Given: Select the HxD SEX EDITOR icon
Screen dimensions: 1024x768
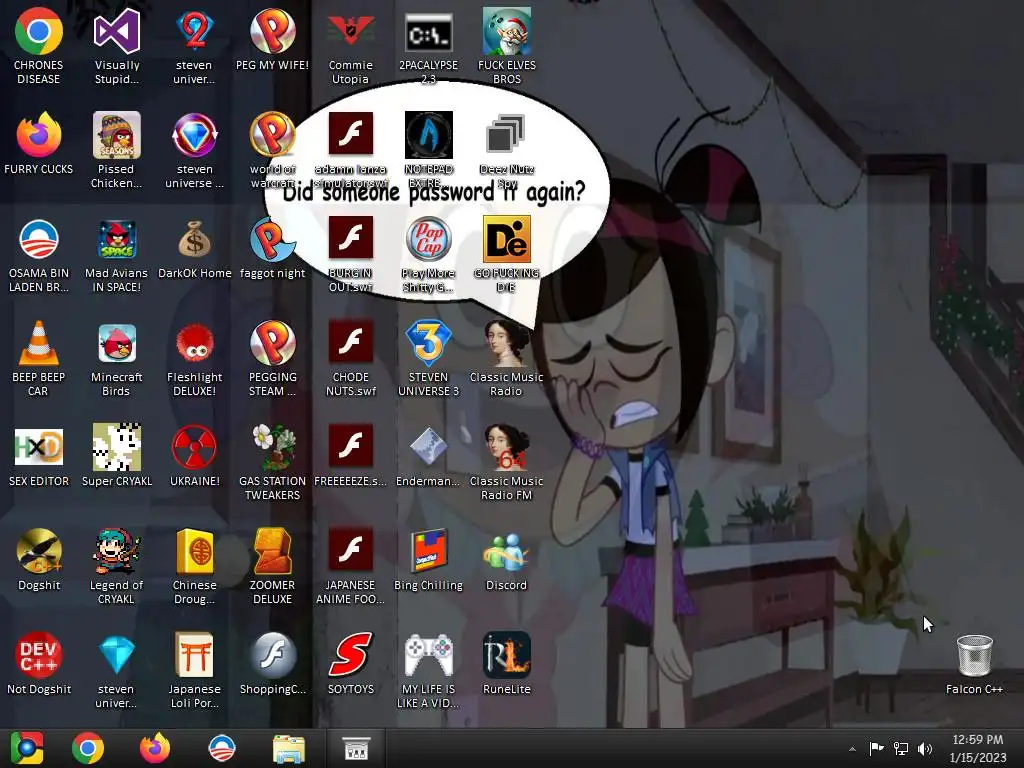Looking at the screenshot, I should coord(39,457).
